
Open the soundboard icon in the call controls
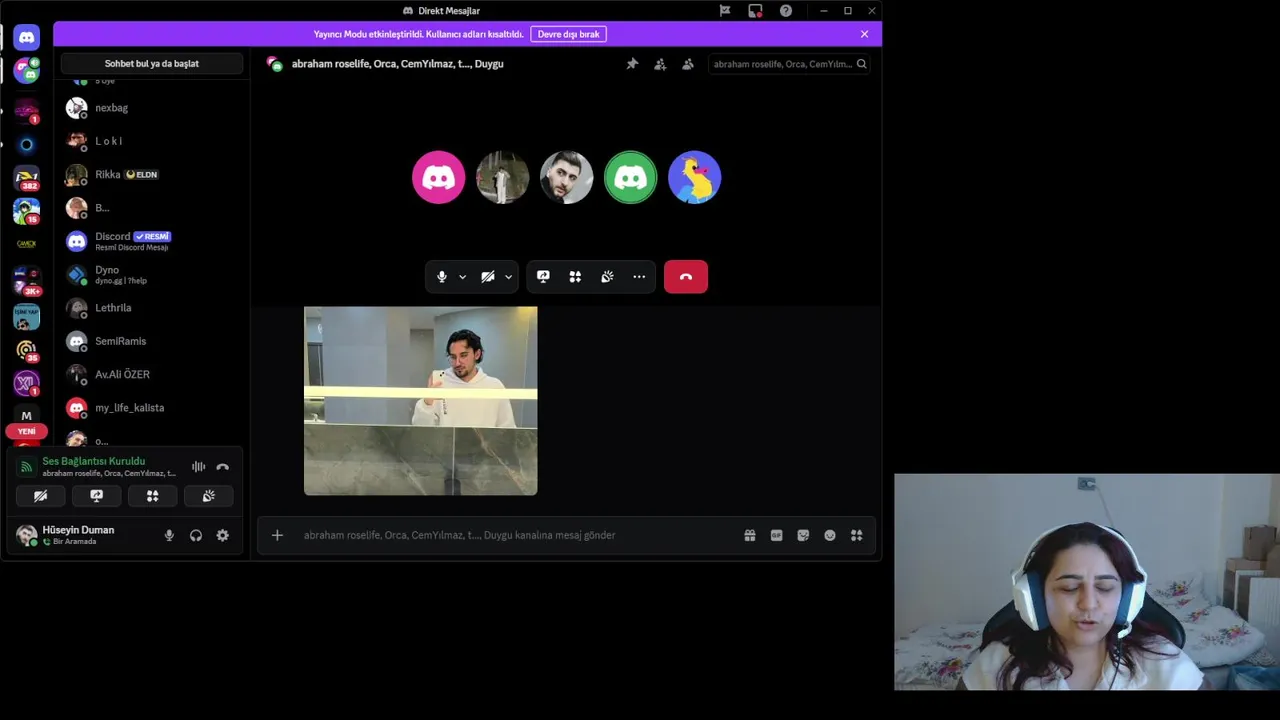point(607,277)
